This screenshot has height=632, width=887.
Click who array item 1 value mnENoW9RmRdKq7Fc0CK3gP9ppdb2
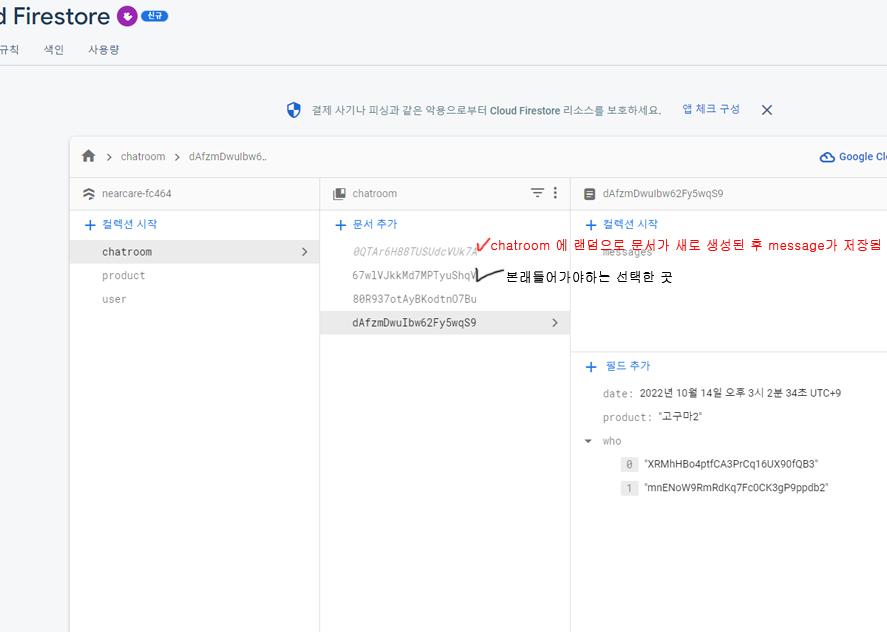point(736,488)
